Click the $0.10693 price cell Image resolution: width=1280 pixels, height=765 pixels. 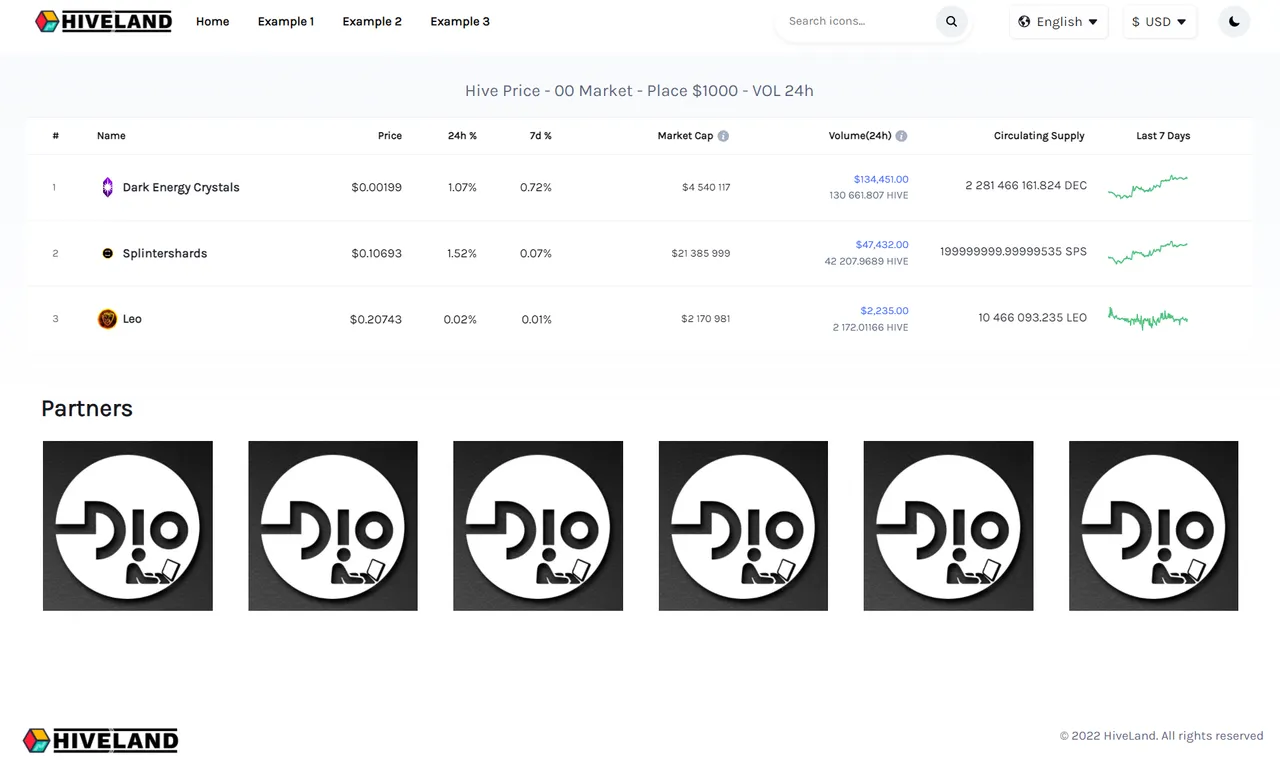pyautogui.click(x=377, y=253)
